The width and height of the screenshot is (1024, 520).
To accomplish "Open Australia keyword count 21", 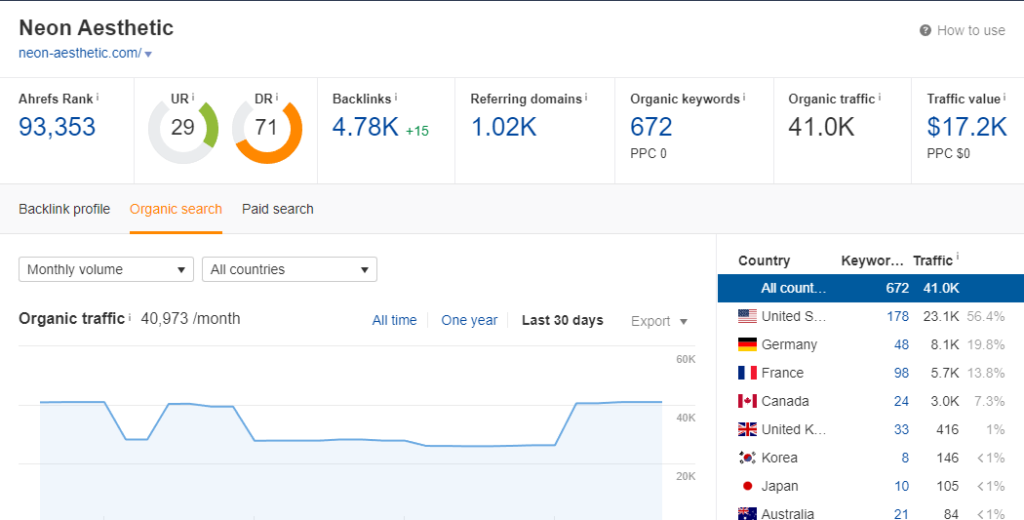I will coord(901,513).
